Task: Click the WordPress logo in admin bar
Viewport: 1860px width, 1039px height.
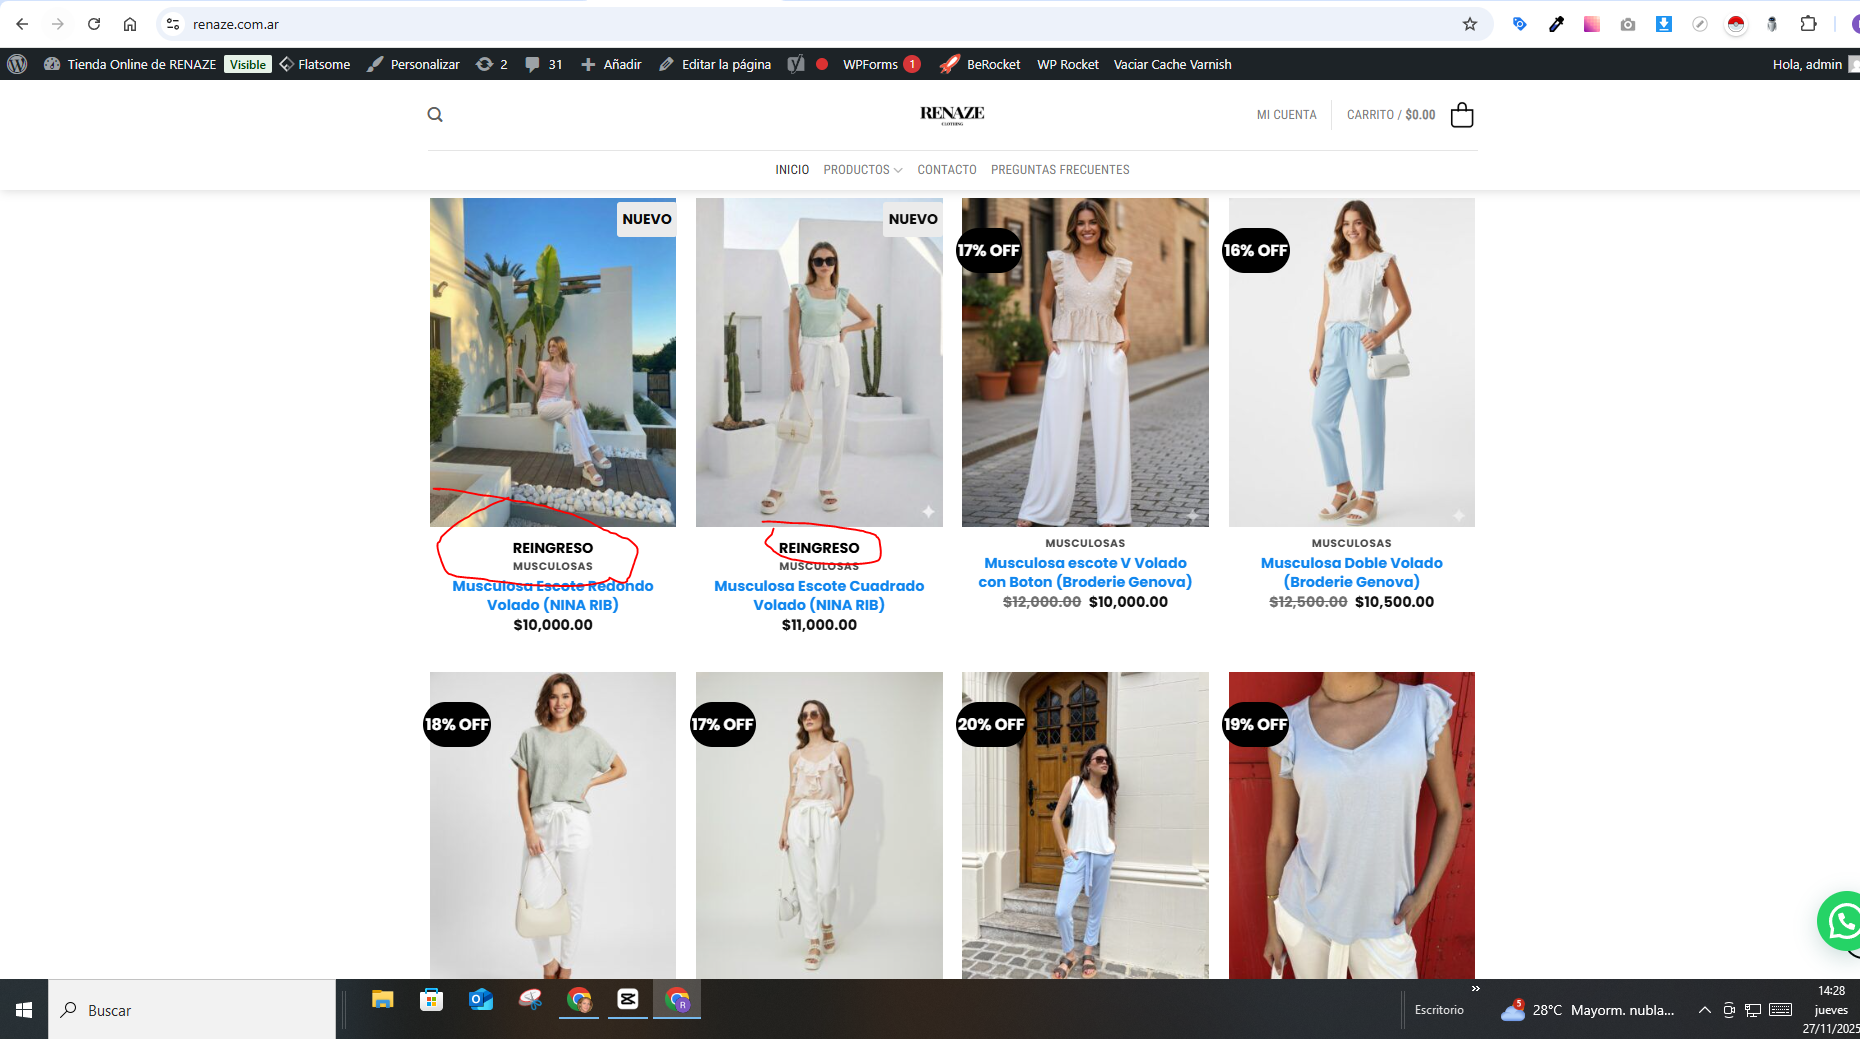Action: tap(17, 64)
